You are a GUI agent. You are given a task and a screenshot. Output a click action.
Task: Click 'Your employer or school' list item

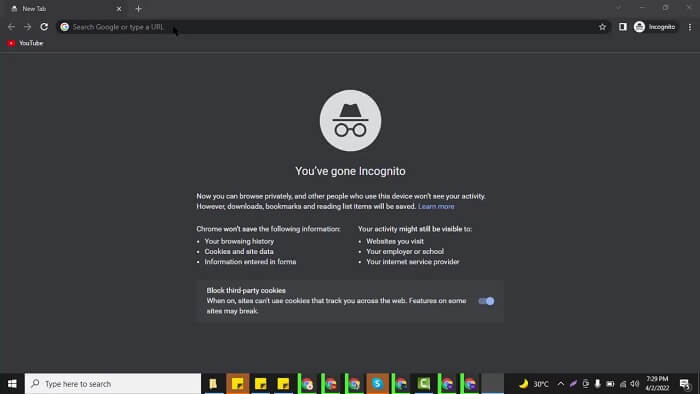coord(405,251)
